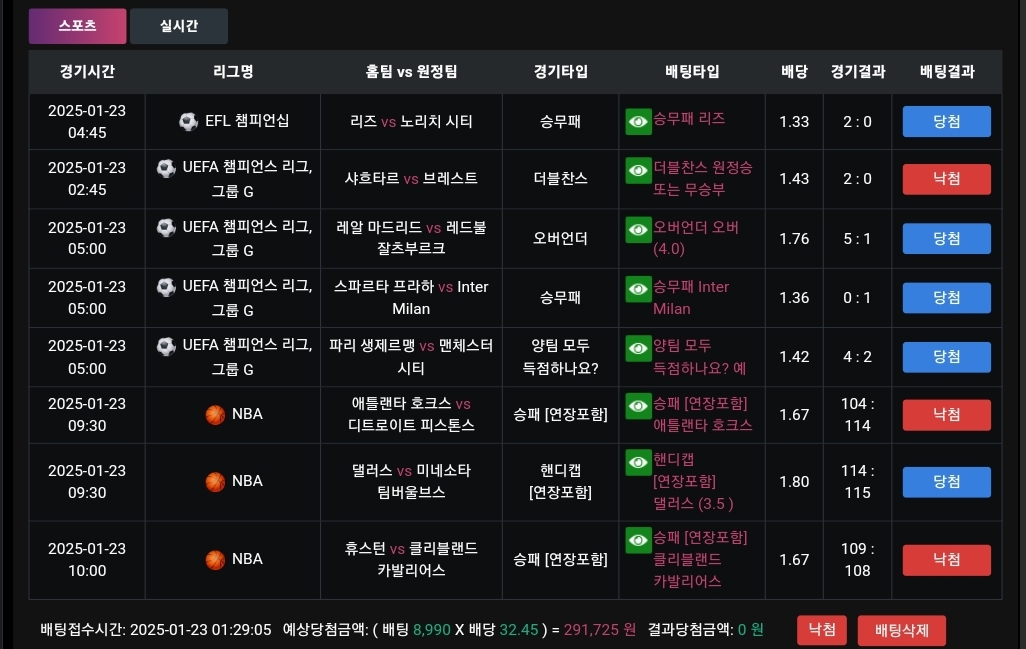Toggle the eye icon beside 오버언더 오버 (4.0)

638,231
